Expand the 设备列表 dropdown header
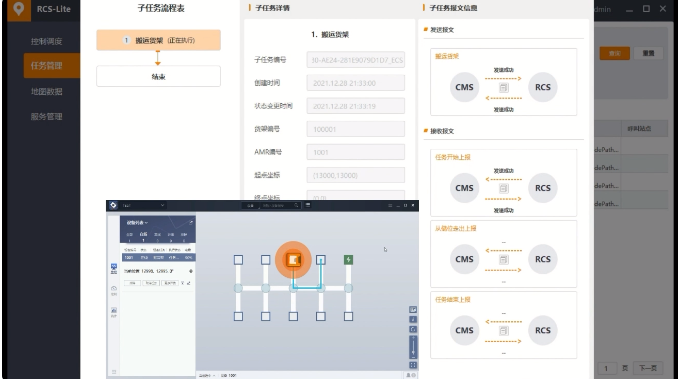The width and height of the screenshot is (678, 379). pyautogui.click(x=137, y=223)
